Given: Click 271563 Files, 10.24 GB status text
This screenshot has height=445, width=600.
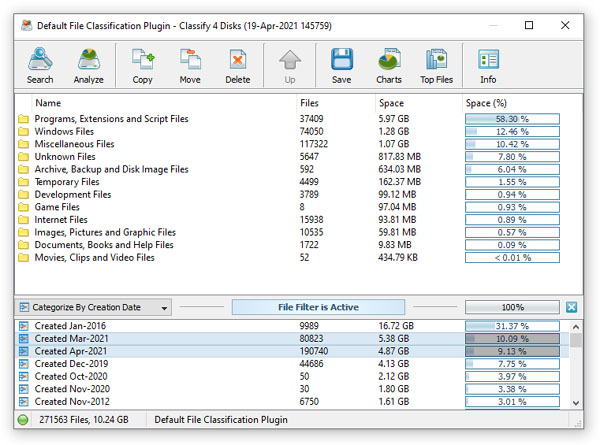Looking at the screenshot, I should (84, 420).
